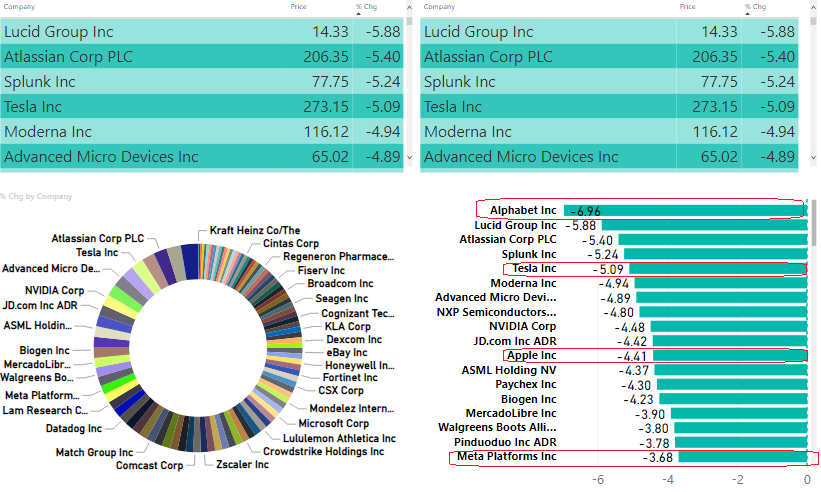The height and width of the screenshot is (492, 821).
Task: Click -4.89 change value in right table
Action: point(777,157)
